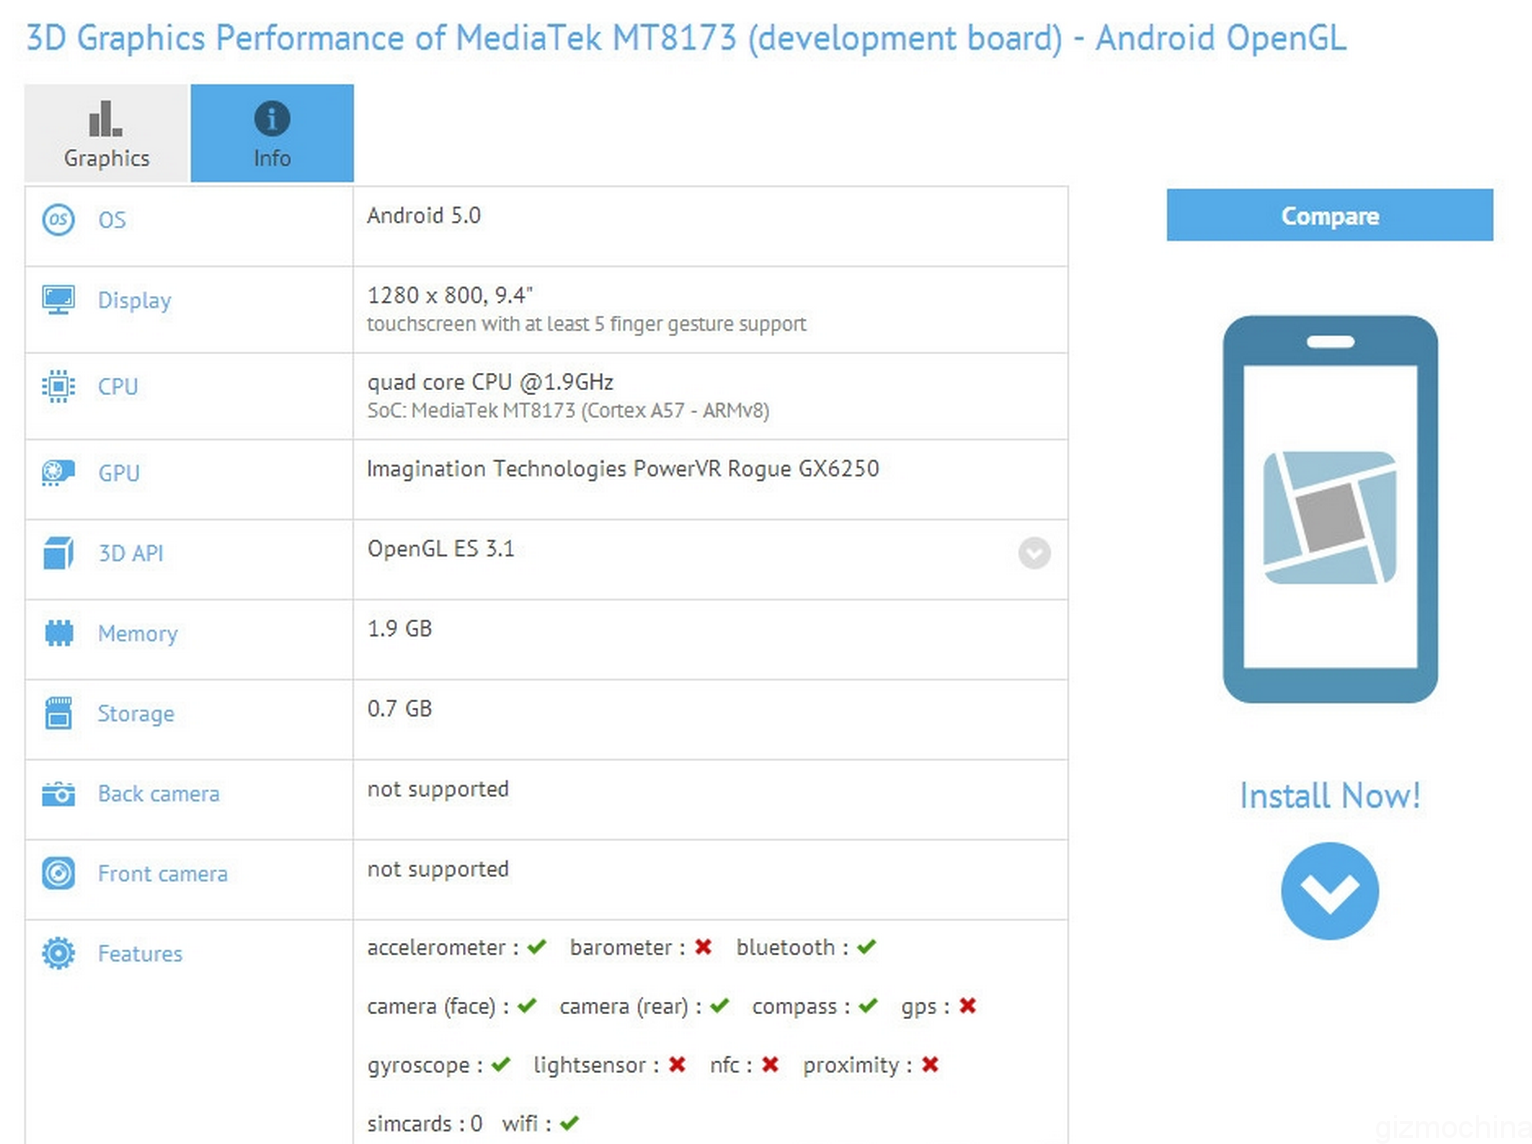Click the gyroscope green check mark
1532x1144 pixels.
[x=501, y=1065]
